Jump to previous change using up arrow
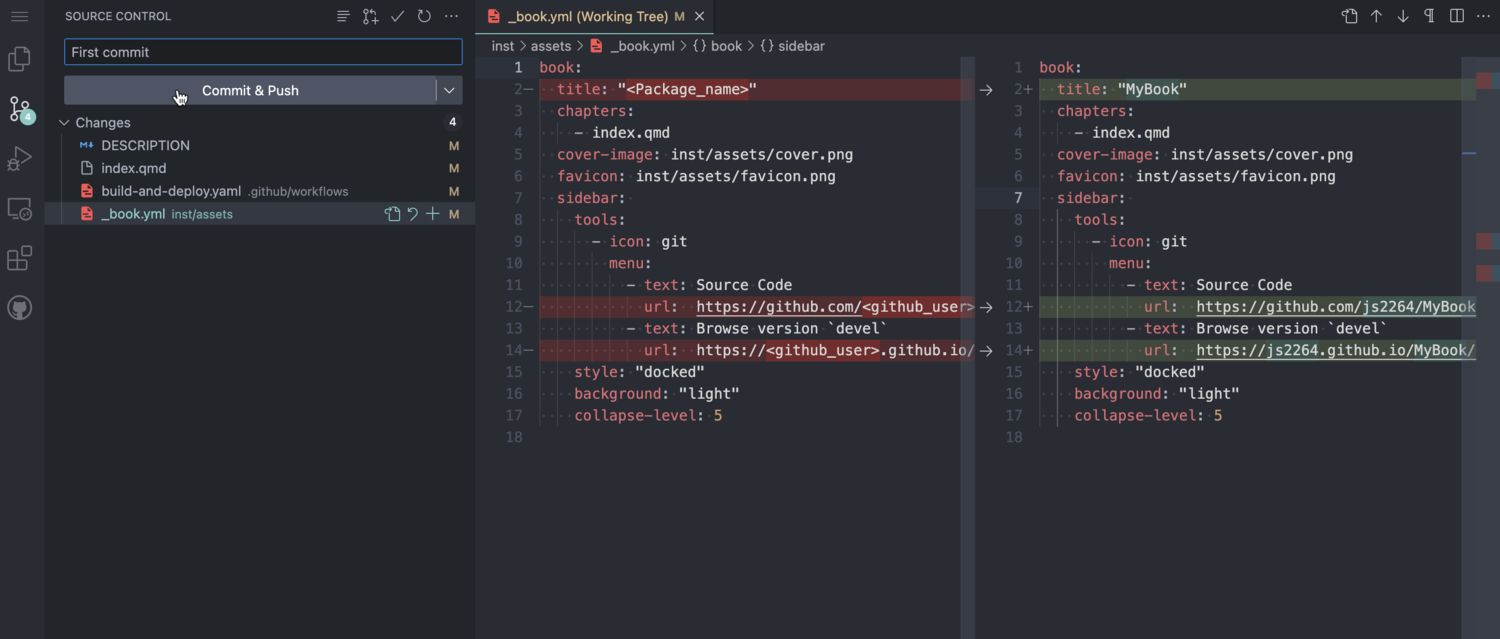1500x639 pixels. point(1376,16)
